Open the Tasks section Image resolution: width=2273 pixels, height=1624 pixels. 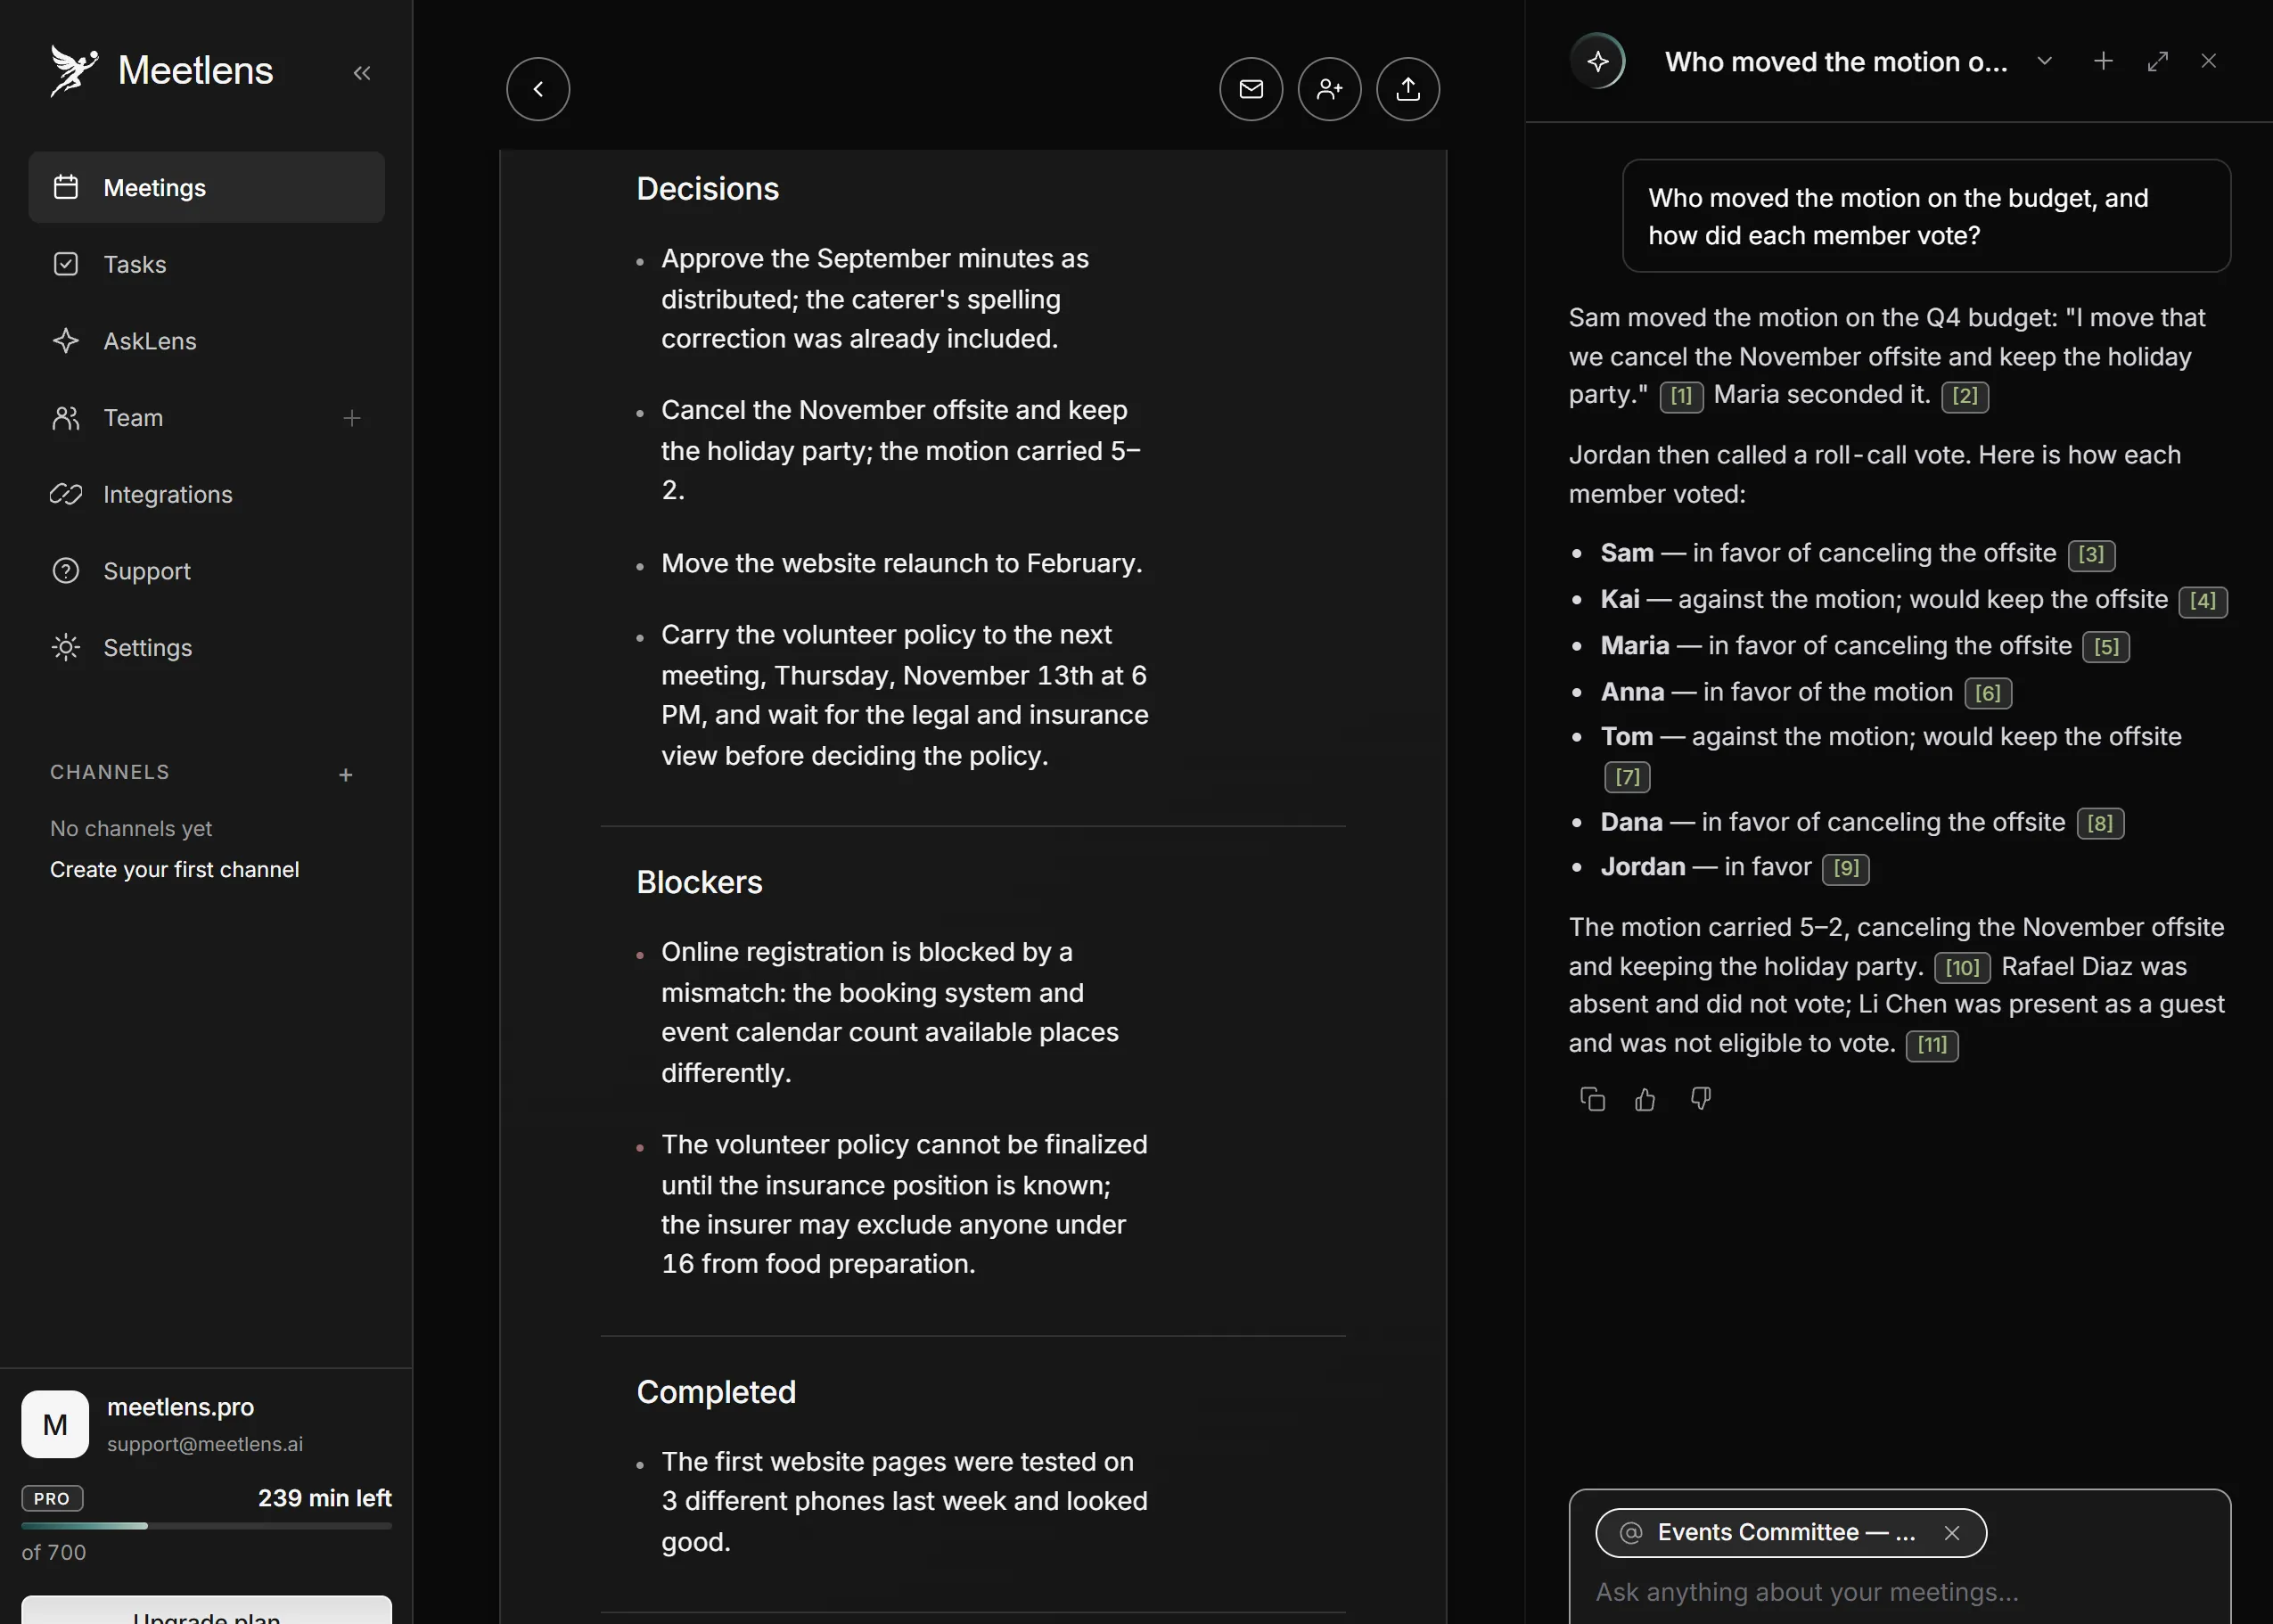206,264
